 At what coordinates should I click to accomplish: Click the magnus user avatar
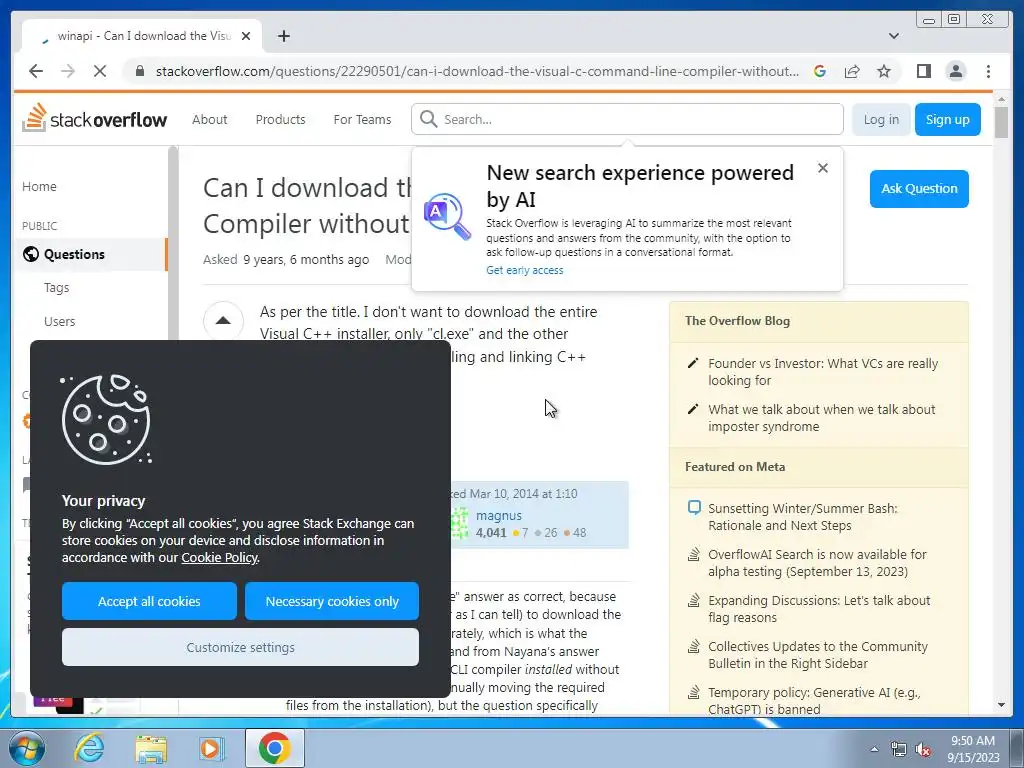(x=460, y=524)
